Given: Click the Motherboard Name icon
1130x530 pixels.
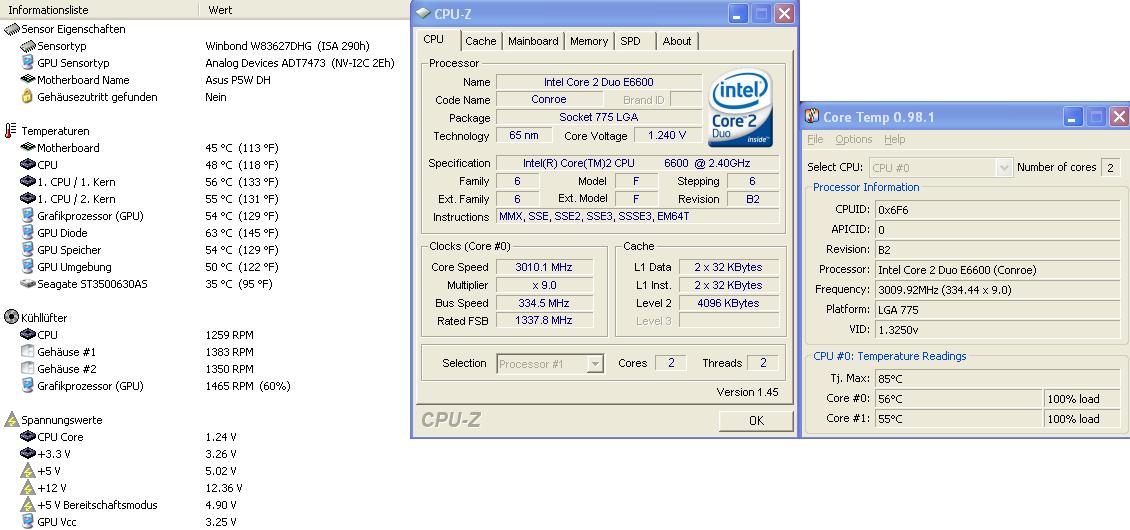Looking at the screenshot, I should (x=28, y=79).
